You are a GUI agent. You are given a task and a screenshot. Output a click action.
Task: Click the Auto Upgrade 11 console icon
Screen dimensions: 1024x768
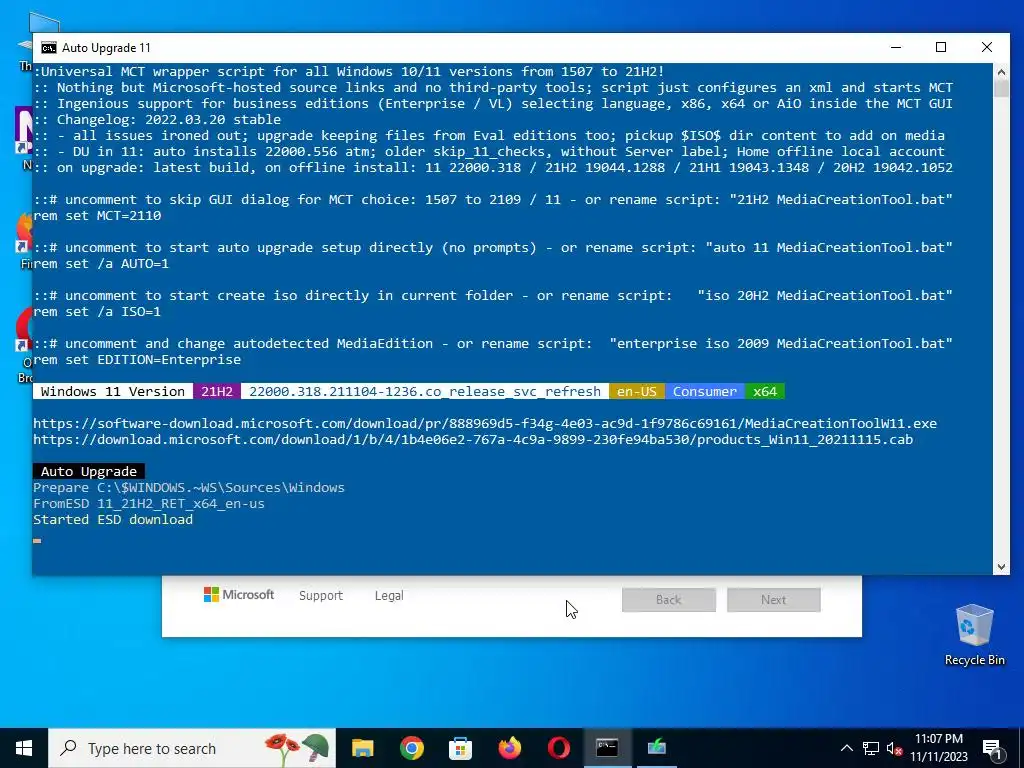click(x=48, y=48)
